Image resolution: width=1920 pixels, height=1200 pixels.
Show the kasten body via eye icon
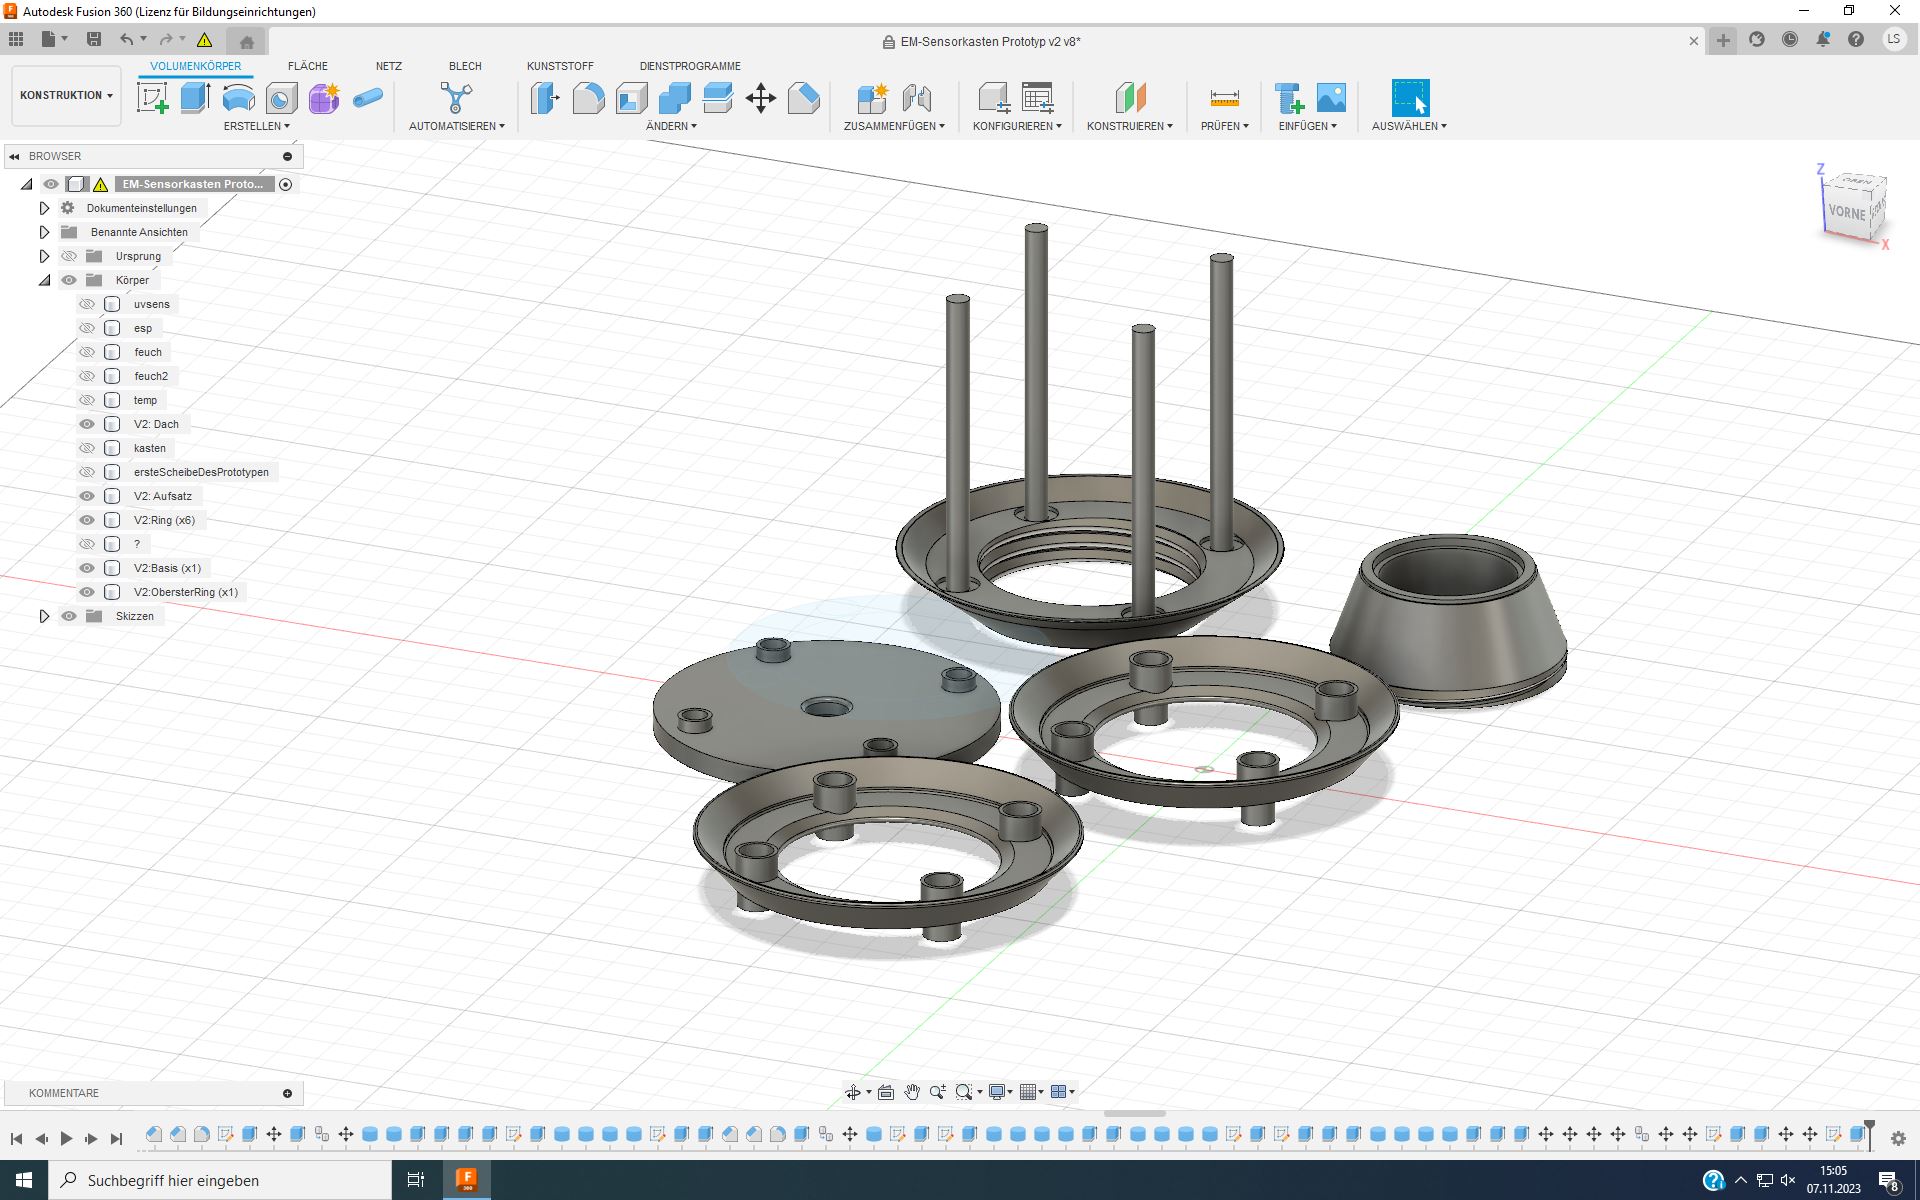click(87, 448)
